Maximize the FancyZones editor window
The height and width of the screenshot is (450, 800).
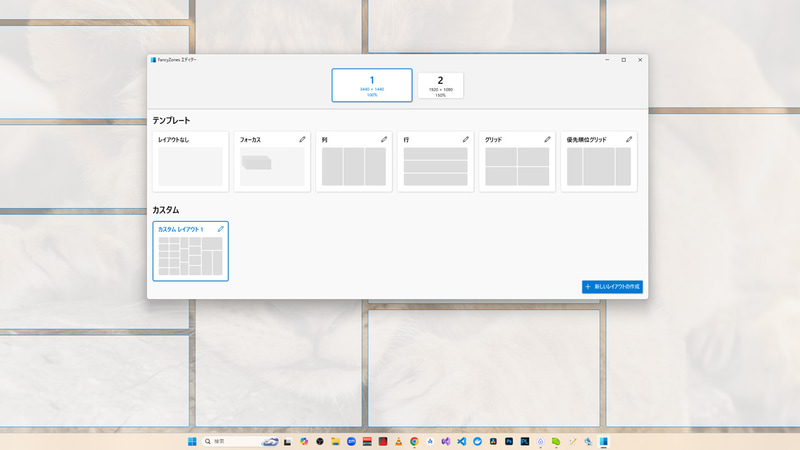click(x=623, y=60)
